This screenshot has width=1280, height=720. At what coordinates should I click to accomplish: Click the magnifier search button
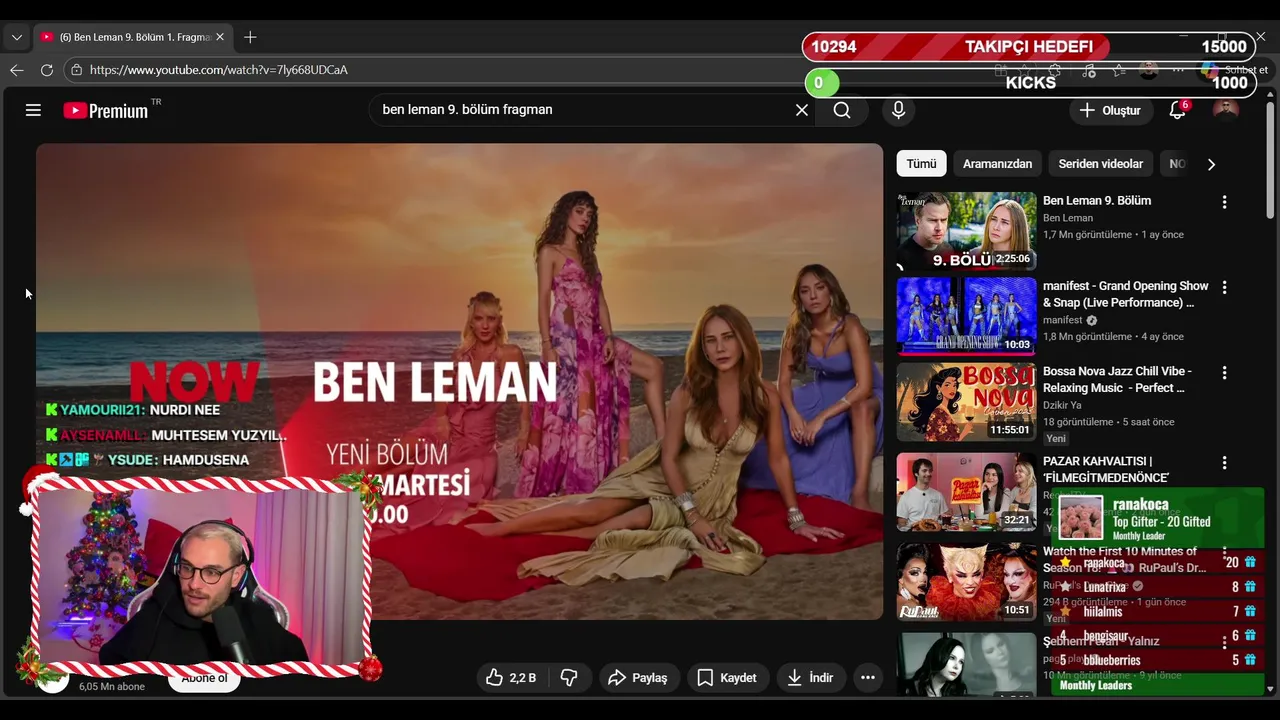(842, 110)
